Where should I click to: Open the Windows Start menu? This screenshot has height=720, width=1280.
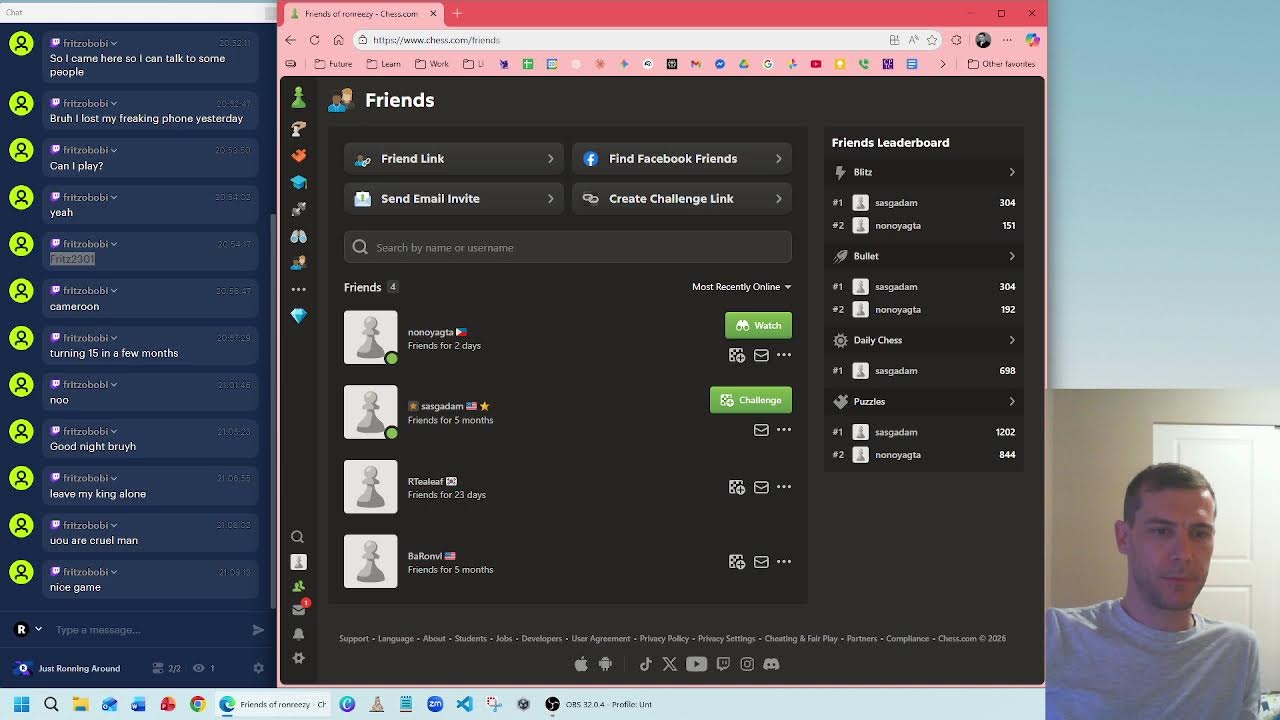click(x=21, y=704)
